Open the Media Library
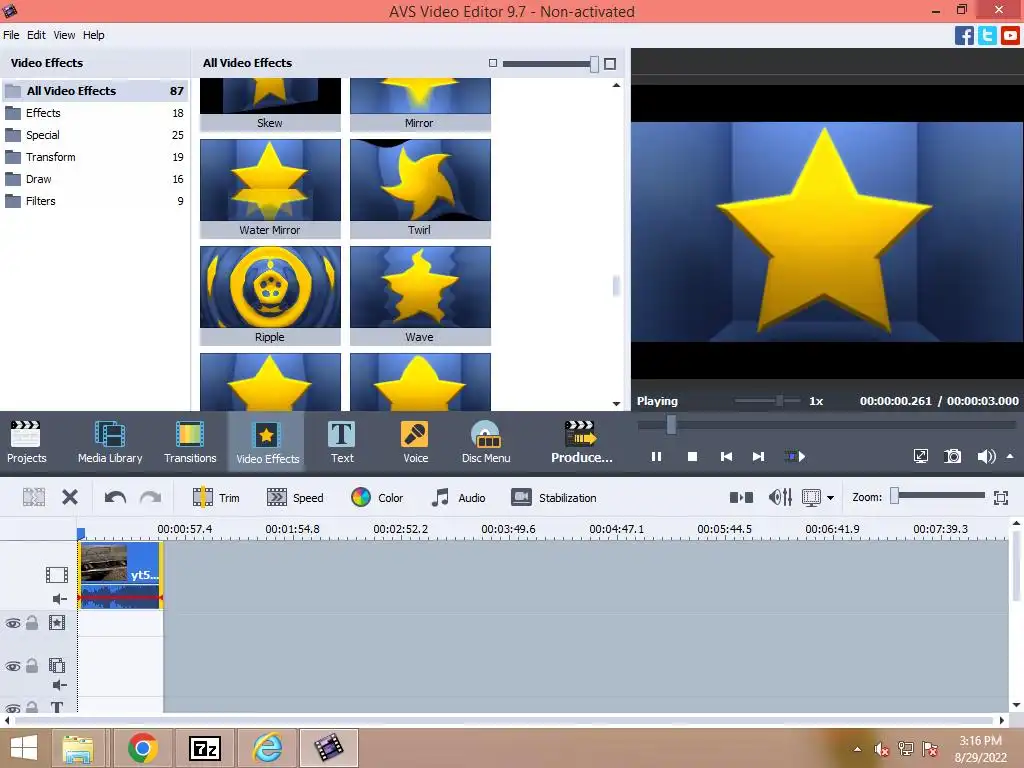The width and height of the screenshot is (1024, 768). pos(110,442)
